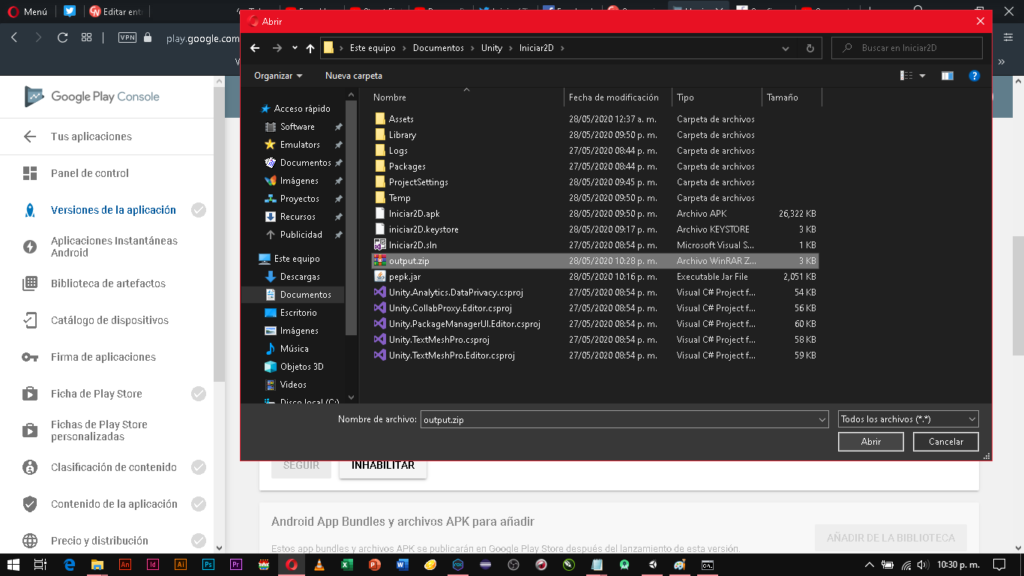Open Objetos 3D in navigation pane
The image size is (1024, 576).
[x=302, y=367]
